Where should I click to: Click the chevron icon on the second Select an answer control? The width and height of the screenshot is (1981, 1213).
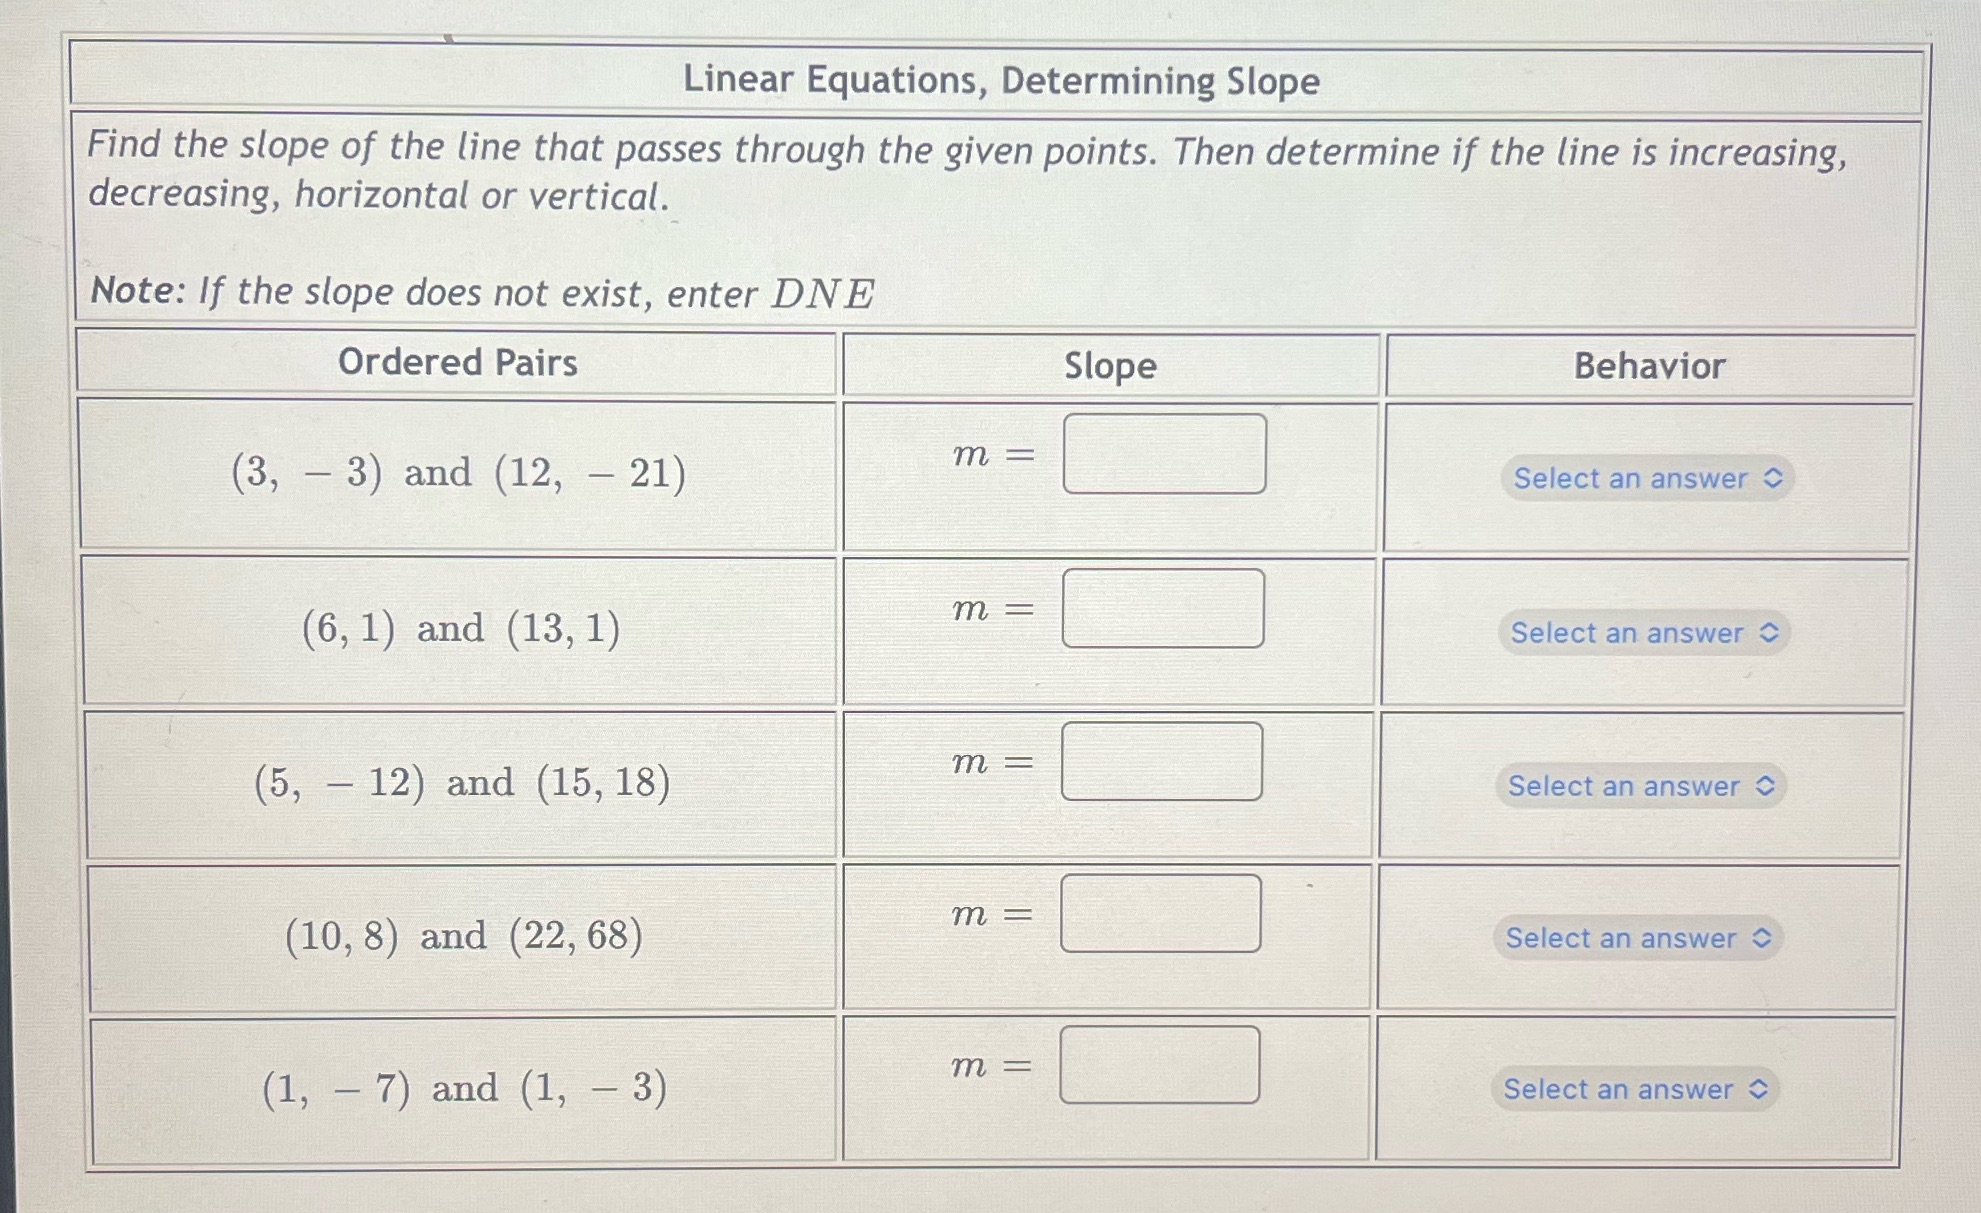click(1770, 633)
